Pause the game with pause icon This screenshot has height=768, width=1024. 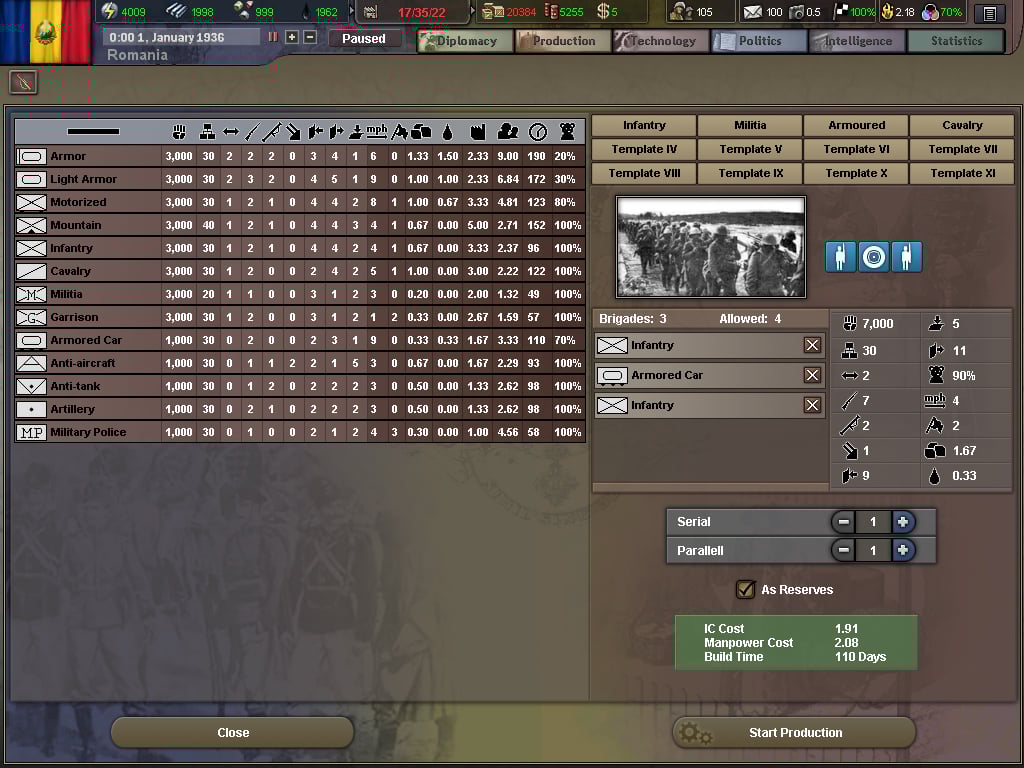pos(273,37)
